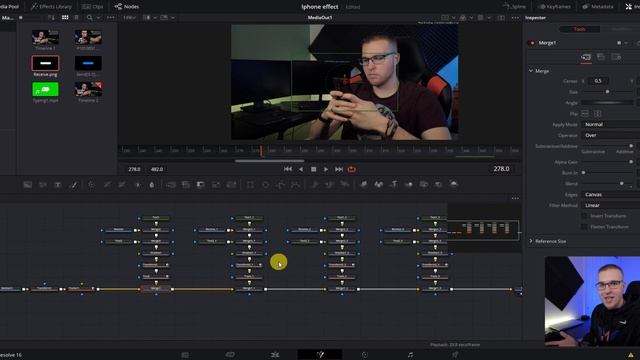Click the Center X value field showing 0.5
The height and width of the screenshot is (360, 640).
click(598, 81)
